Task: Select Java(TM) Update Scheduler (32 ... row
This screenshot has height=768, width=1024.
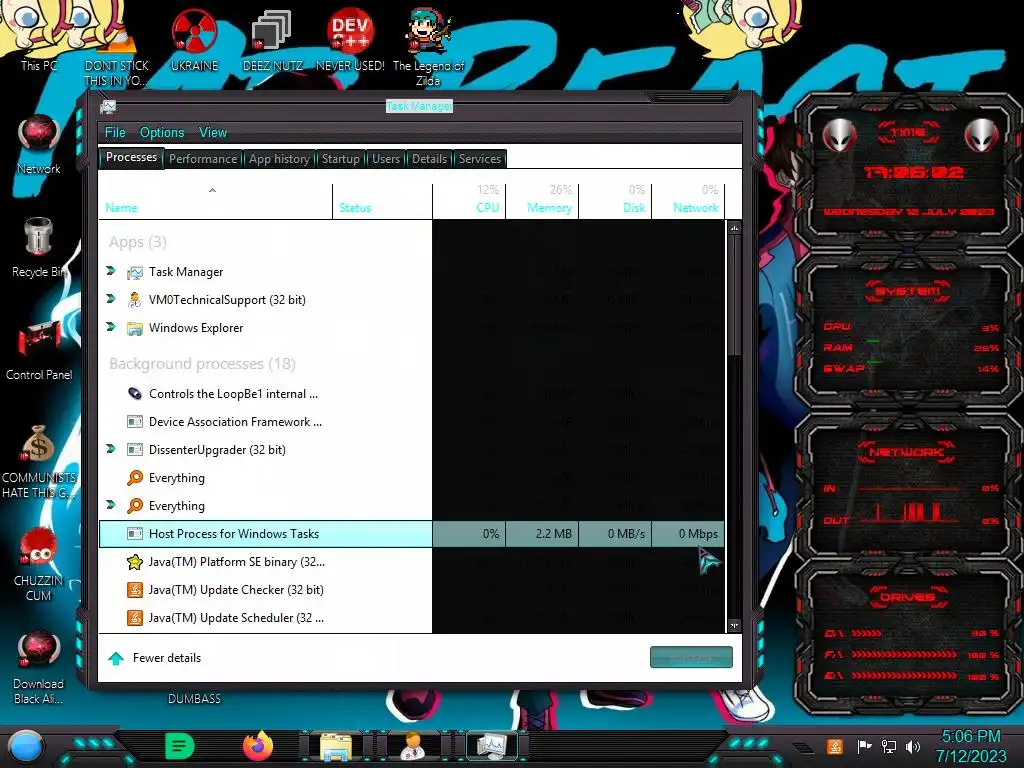Action: [411, 618]
